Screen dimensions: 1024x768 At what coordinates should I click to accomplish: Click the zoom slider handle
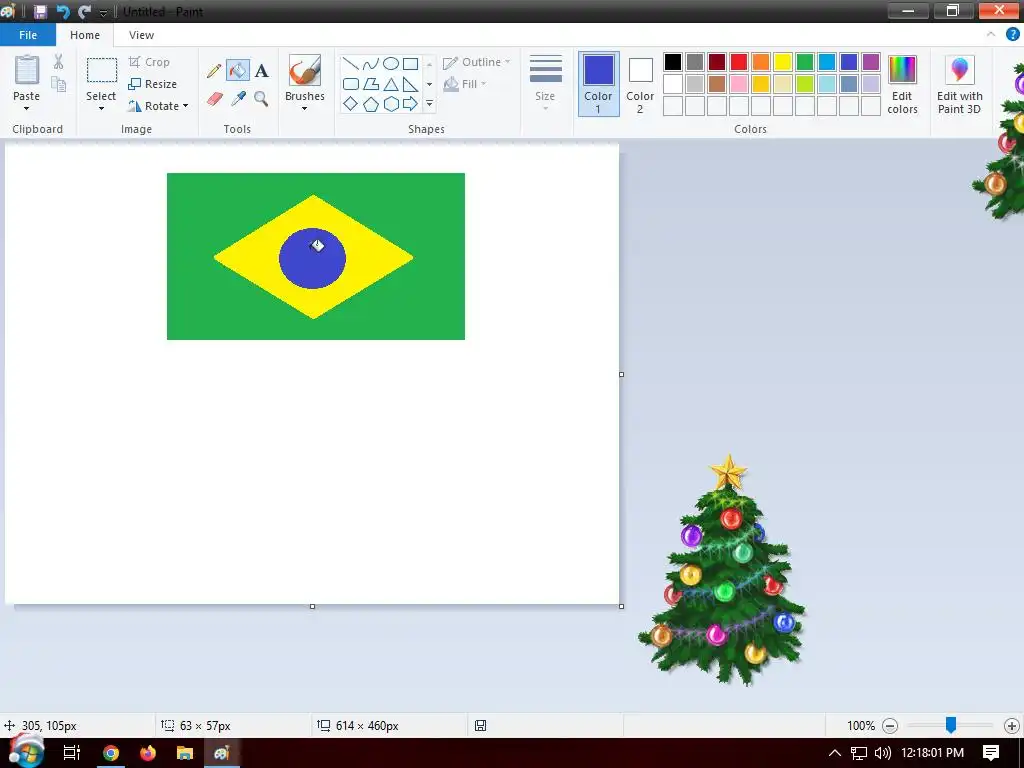coord(951,725)
